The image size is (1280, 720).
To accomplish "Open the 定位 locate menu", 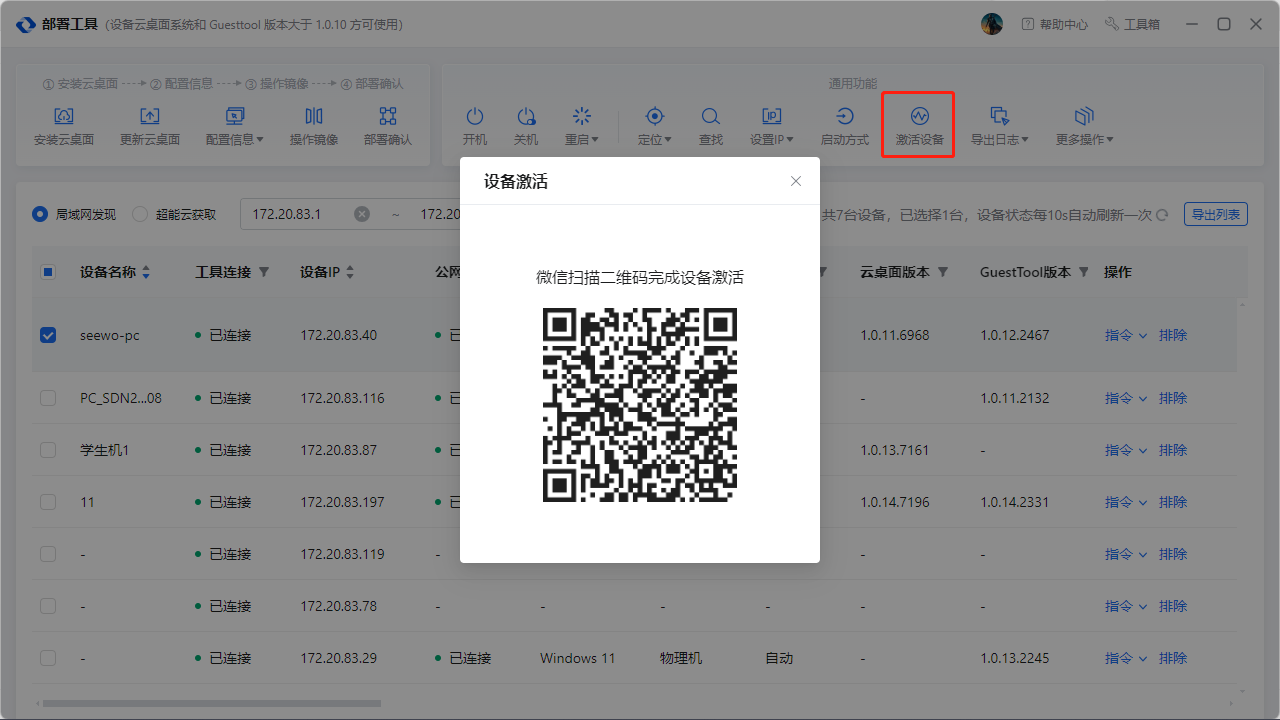I will [655, 127].
